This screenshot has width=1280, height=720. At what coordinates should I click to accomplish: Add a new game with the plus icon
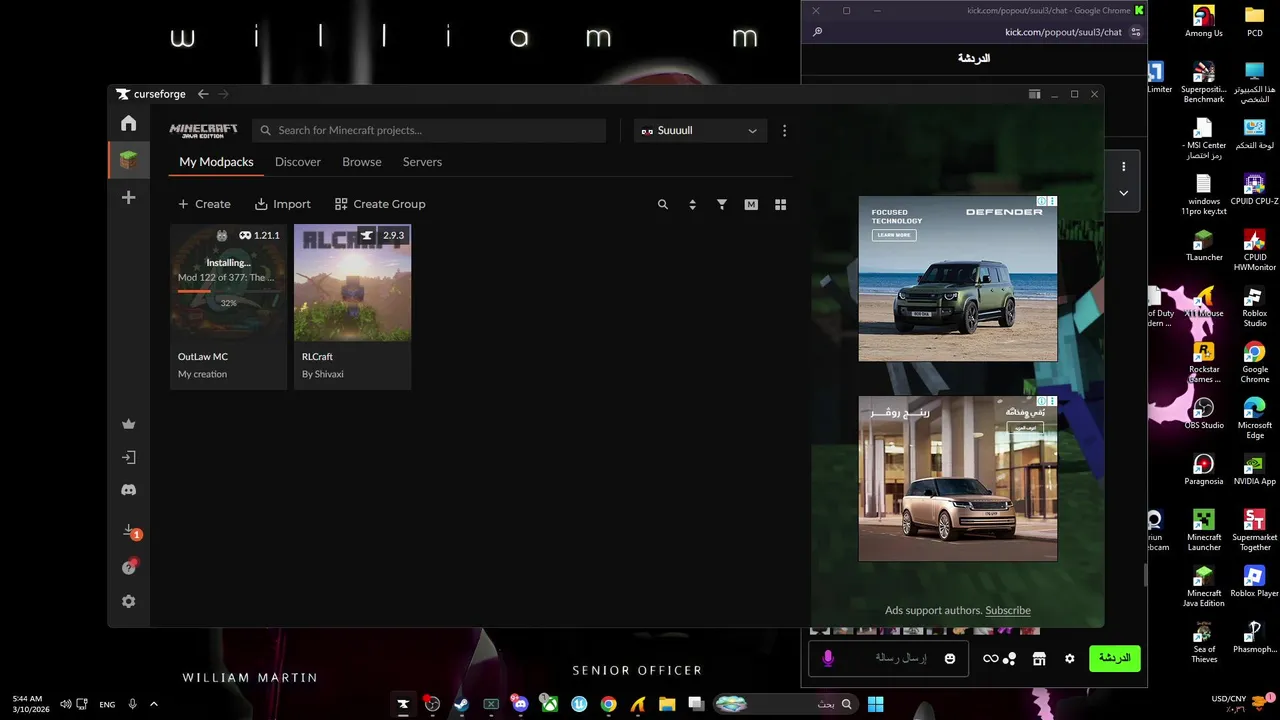tap(128, 198)
